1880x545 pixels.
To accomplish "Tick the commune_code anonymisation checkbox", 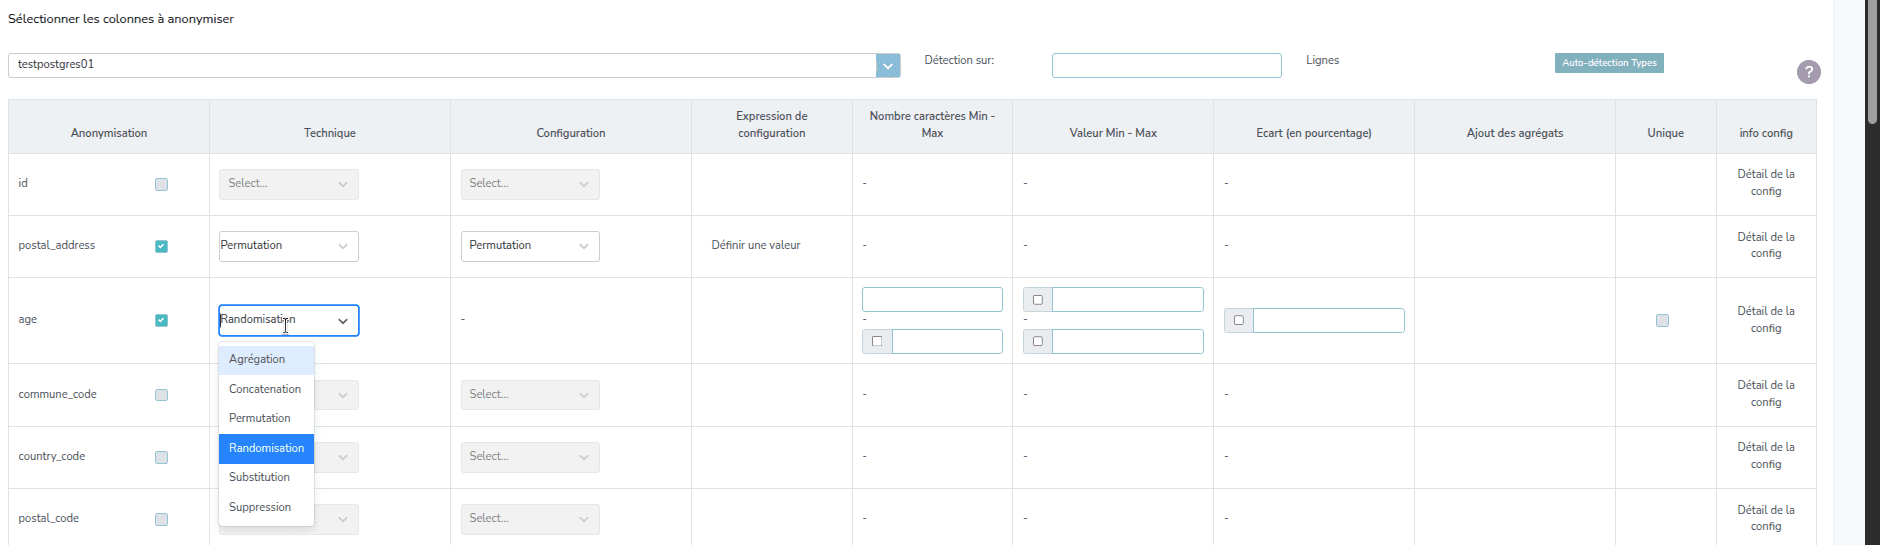I will [161, 395].
